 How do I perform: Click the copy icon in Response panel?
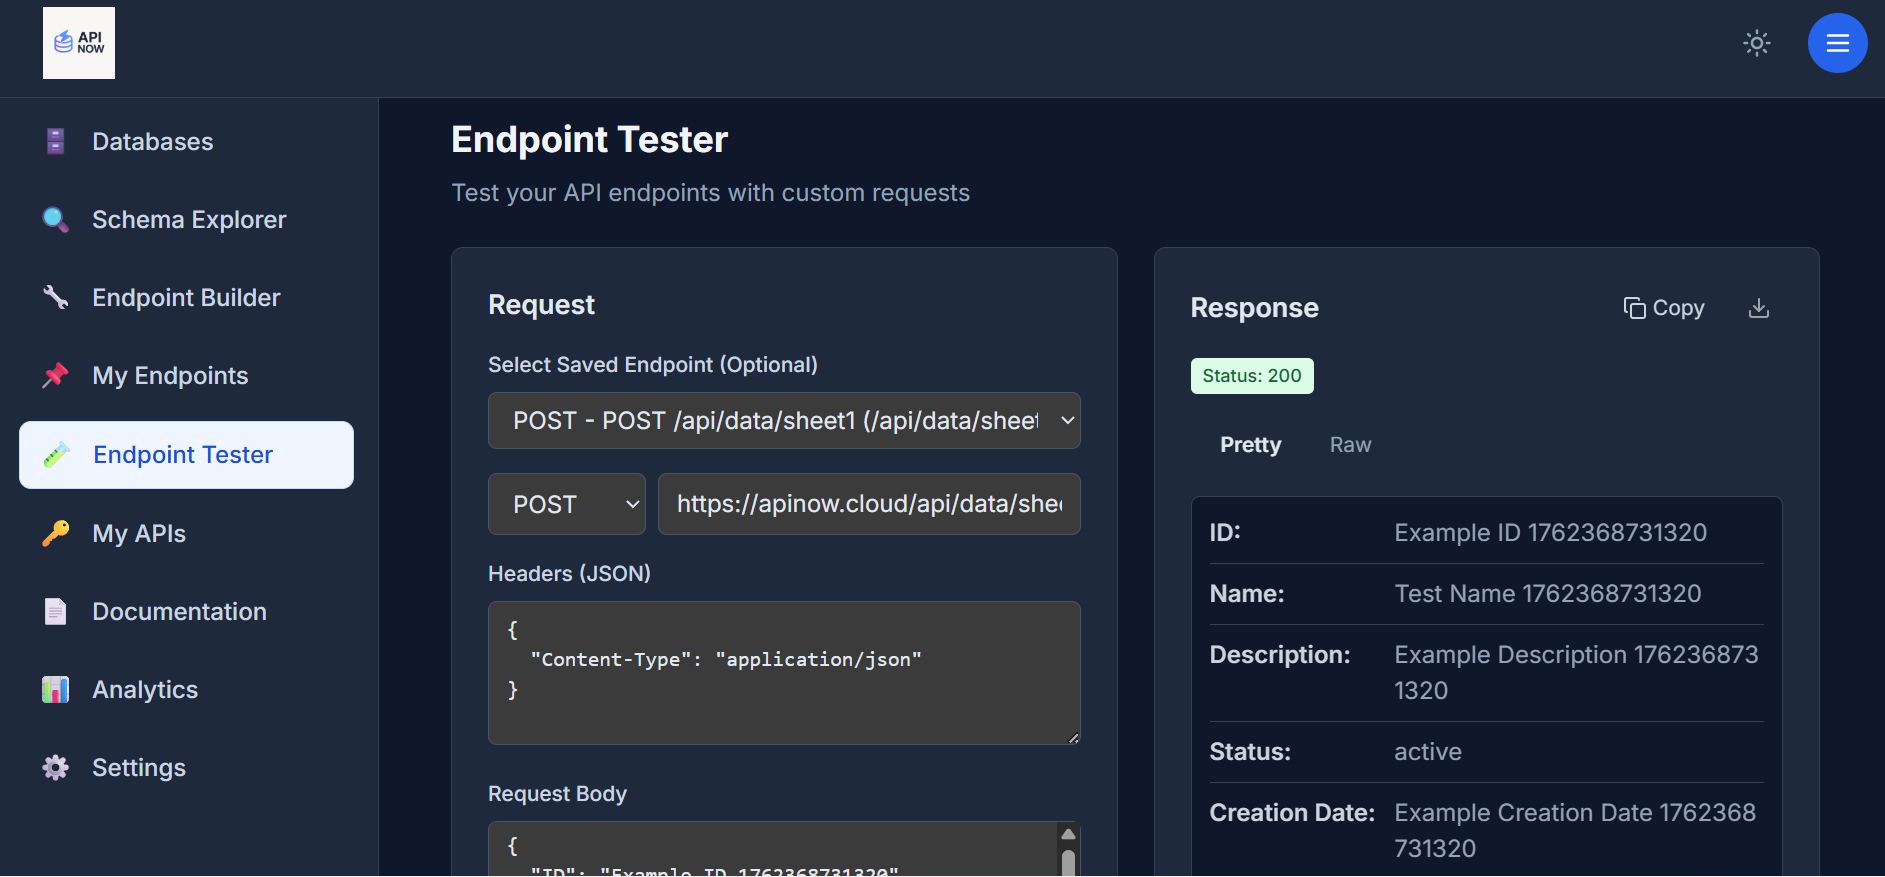1634,308
